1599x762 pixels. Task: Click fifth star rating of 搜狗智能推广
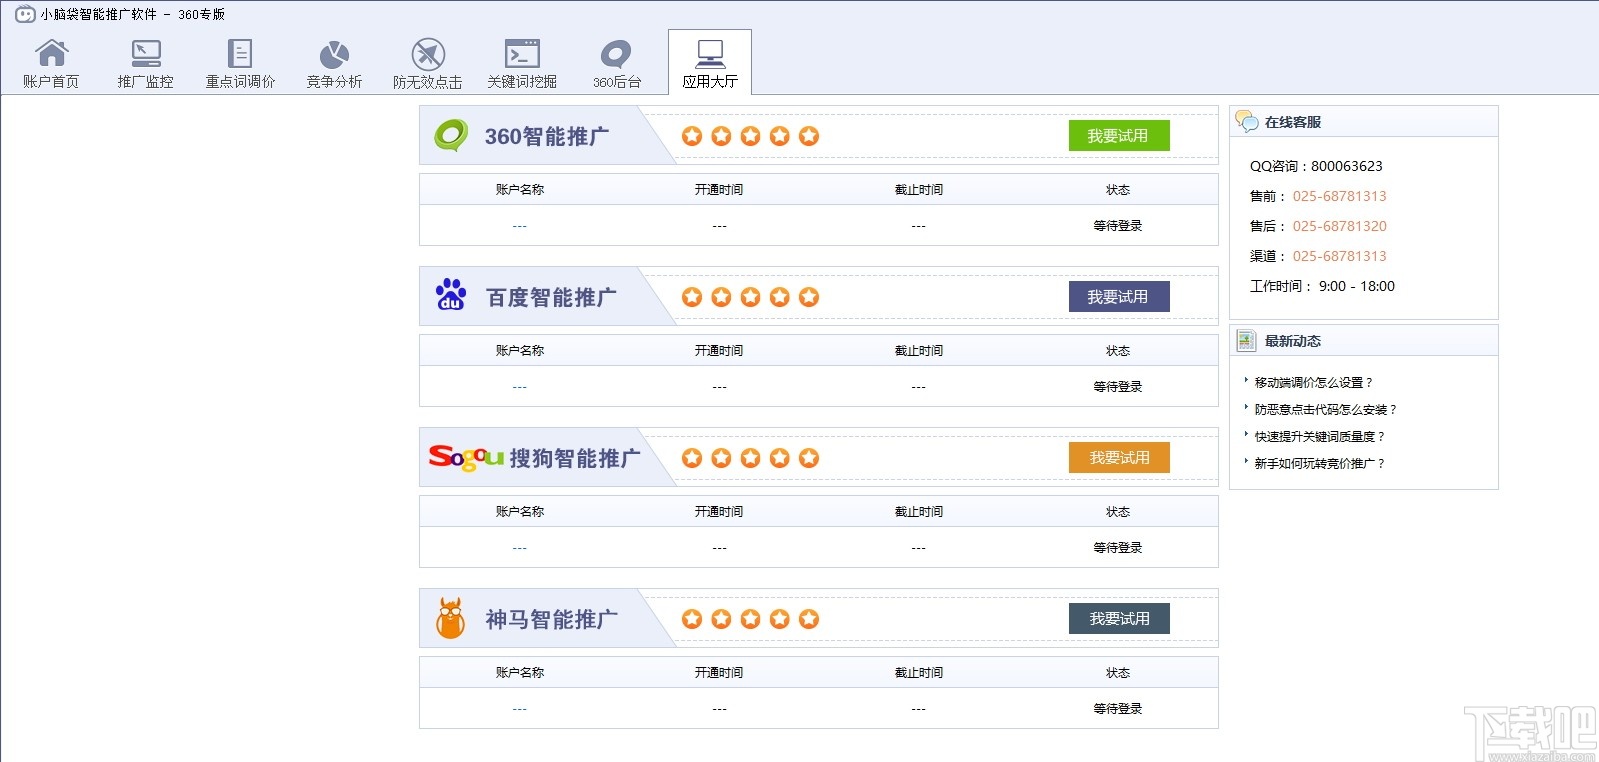[809, 458]
